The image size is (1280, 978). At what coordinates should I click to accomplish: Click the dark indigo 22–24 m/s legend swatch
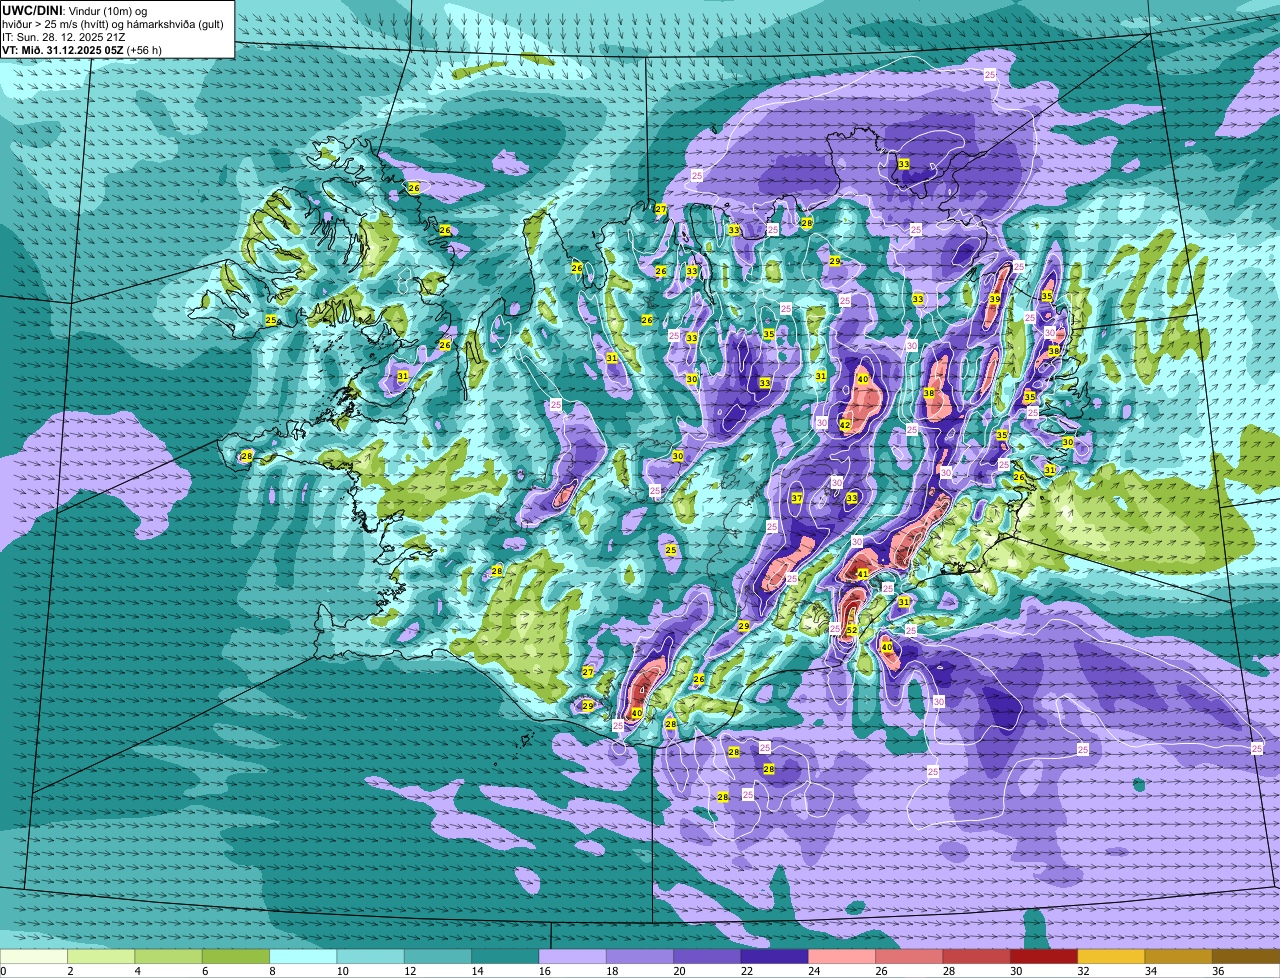tap(774, 957)
